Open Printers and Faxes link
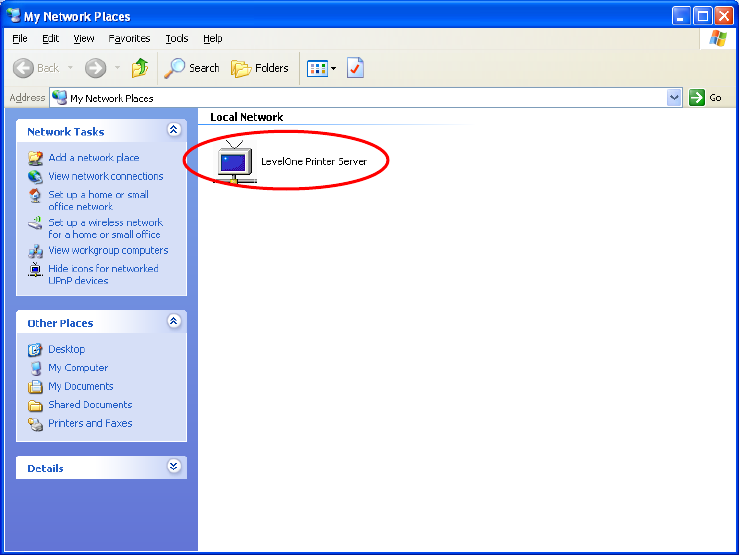 coord(90,423)
